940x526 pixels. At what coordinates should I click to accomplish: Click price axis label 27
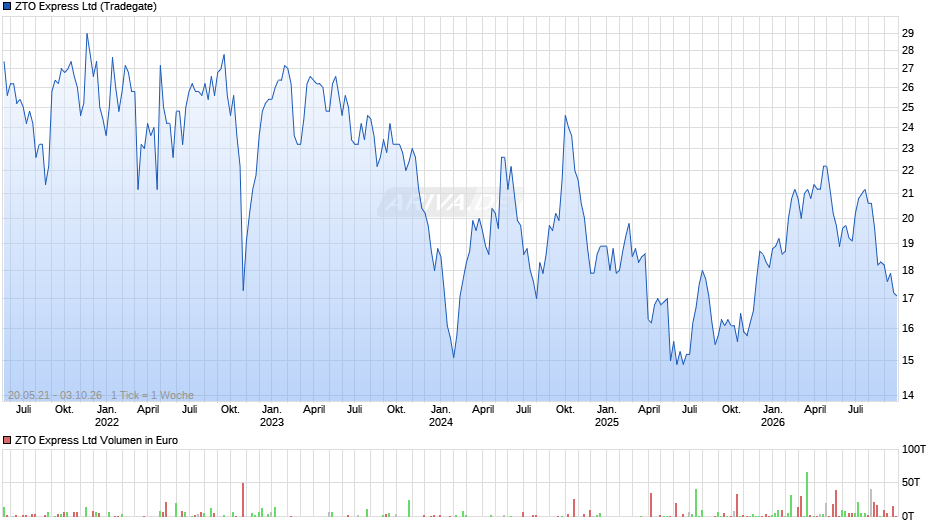pos(908,68)
